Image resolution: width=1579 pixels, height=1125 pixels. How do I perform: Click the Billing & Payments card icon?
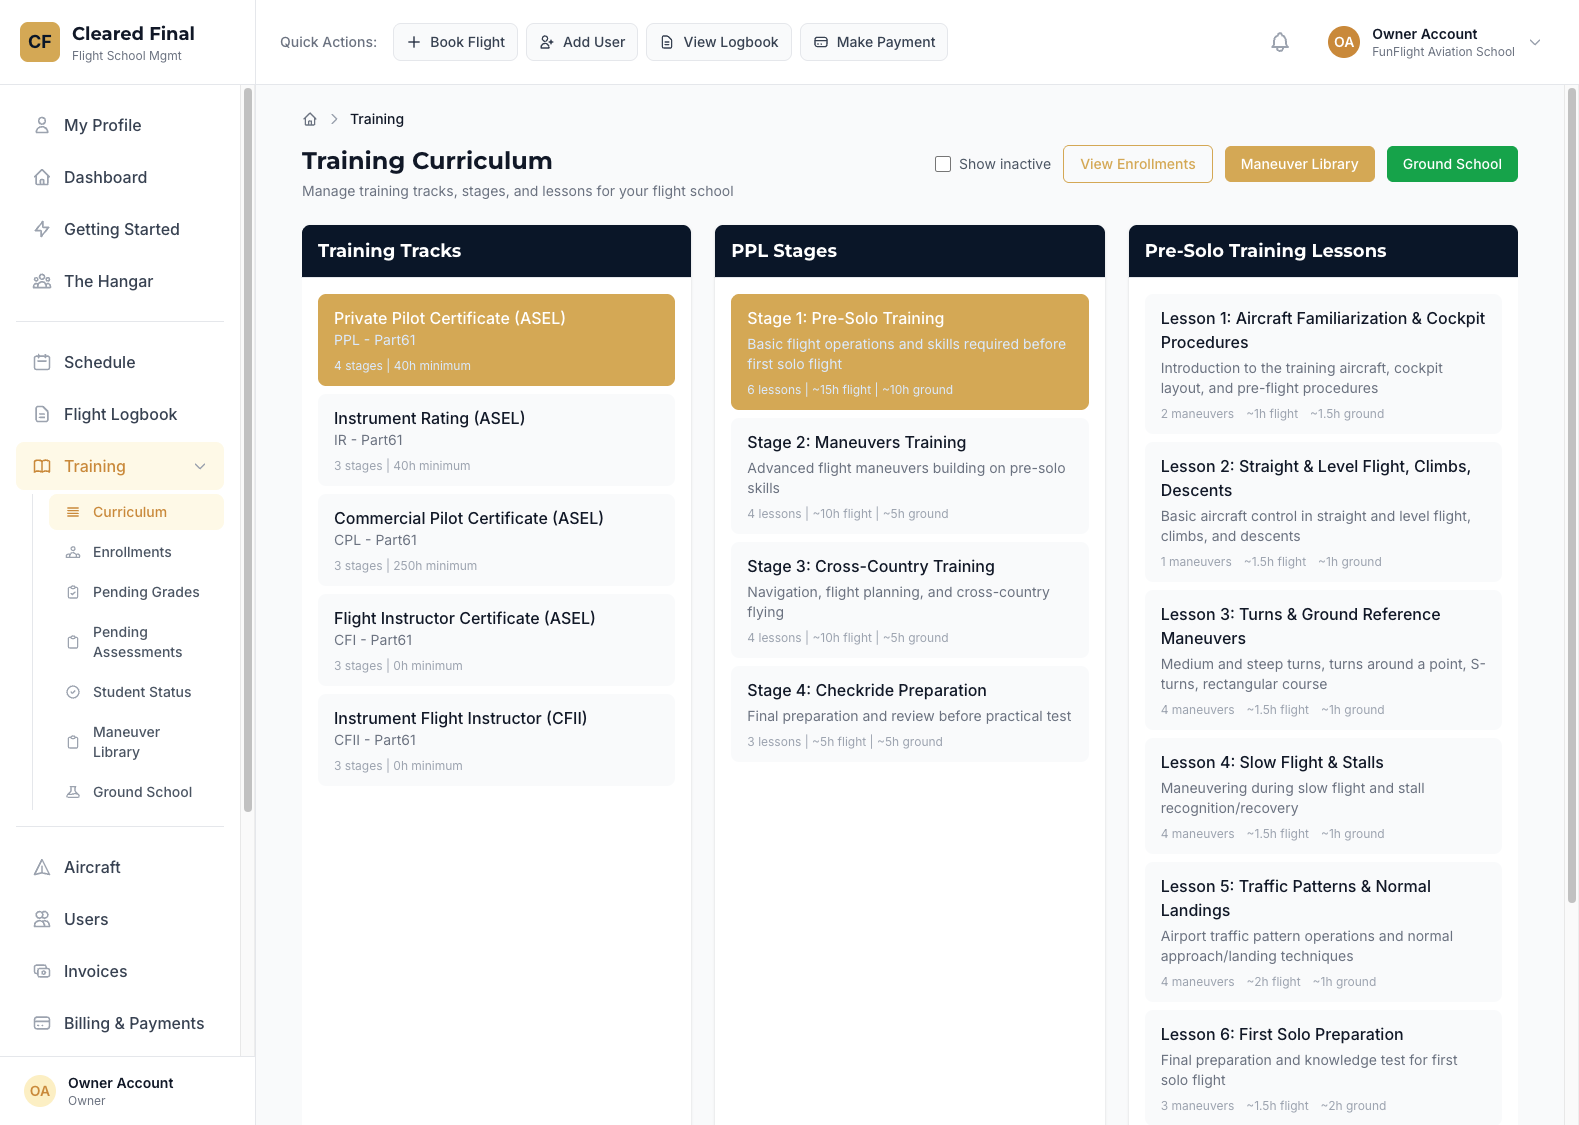42,1023
